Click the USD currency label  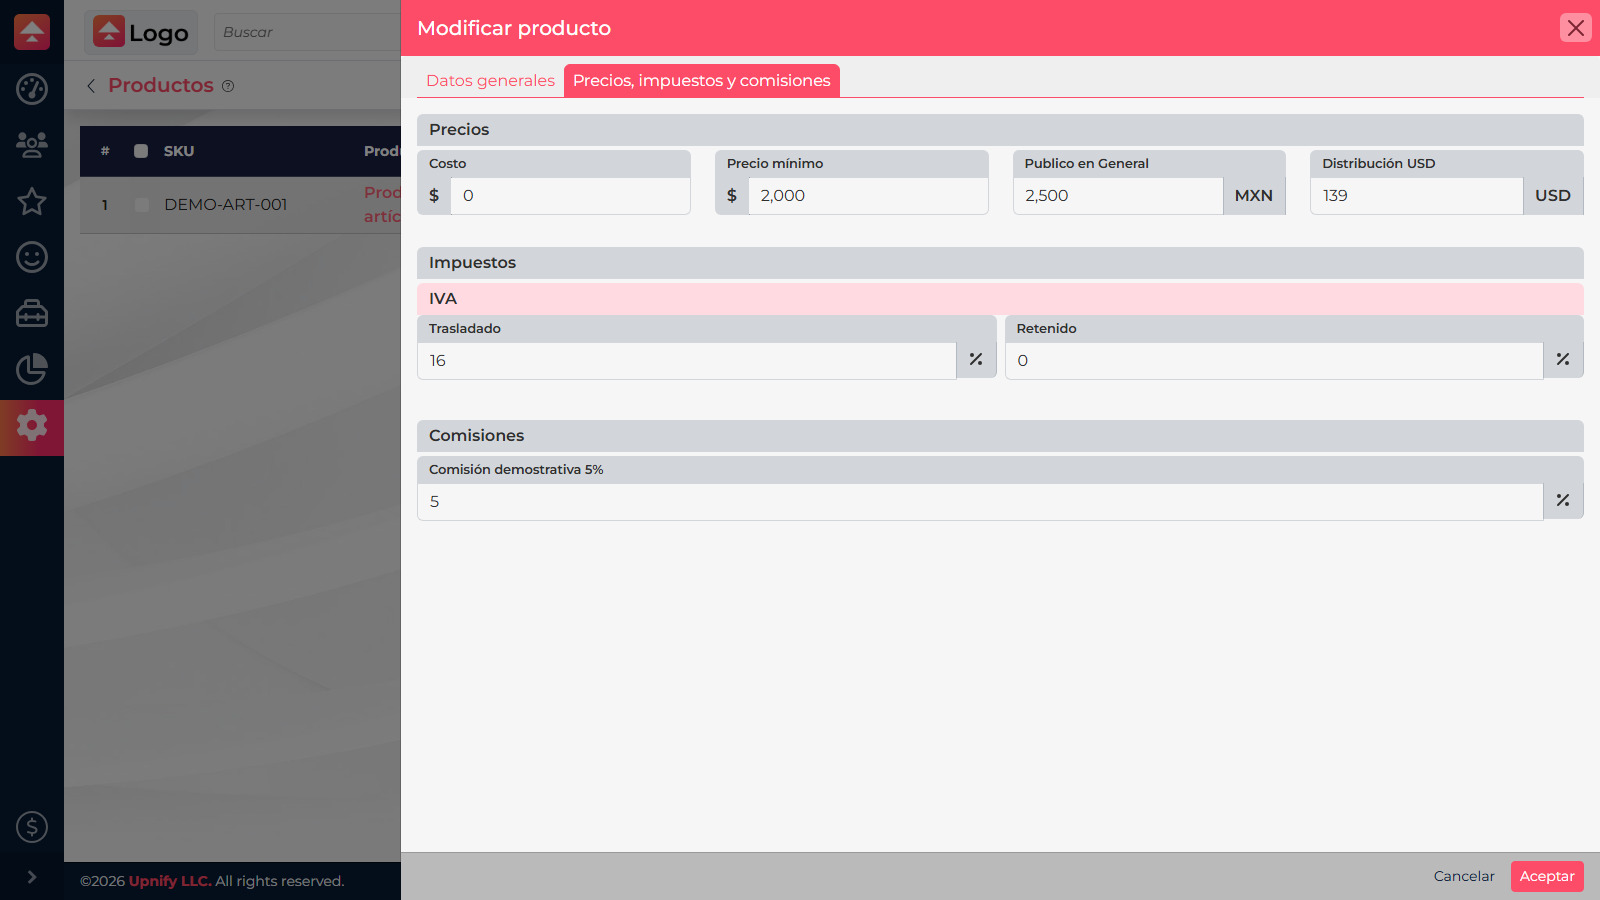pyautogui.click(x=1553, y=196)
